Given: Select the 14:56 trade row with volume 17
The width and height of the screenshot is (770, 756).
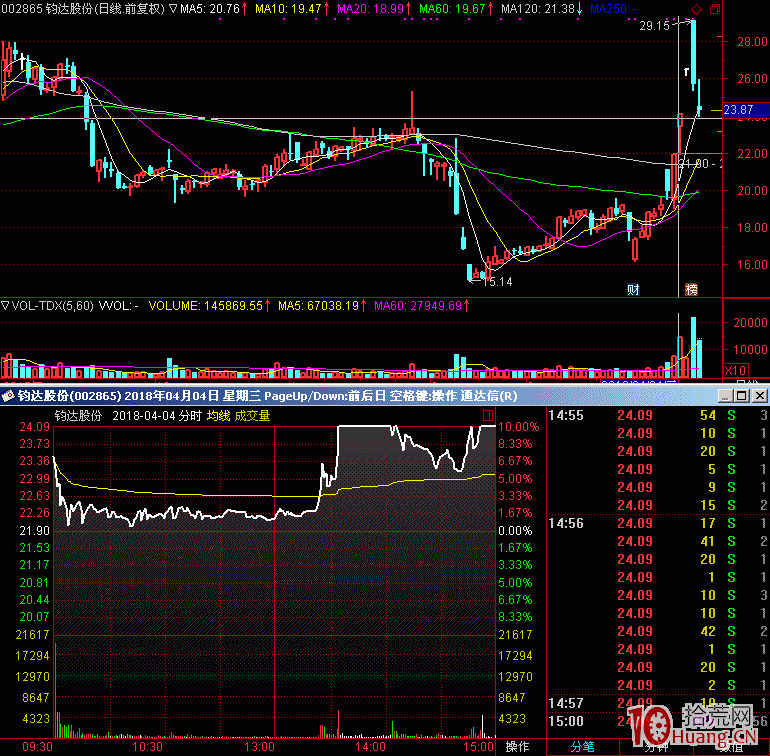Looking at the screenshot, I should [658, 523].
